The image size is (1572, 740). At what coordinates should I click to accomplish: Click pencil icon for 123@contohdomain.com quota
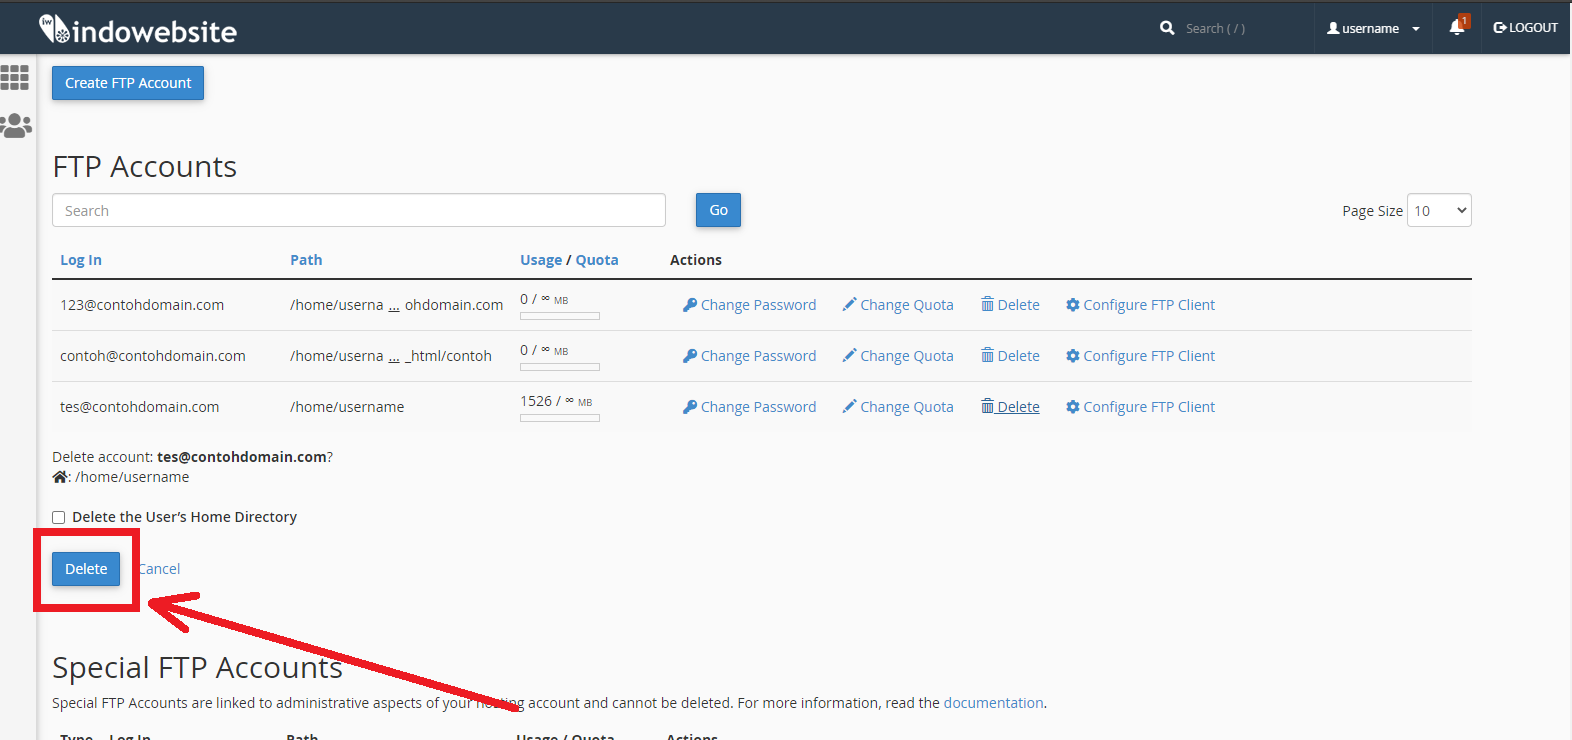click(849, 304)
